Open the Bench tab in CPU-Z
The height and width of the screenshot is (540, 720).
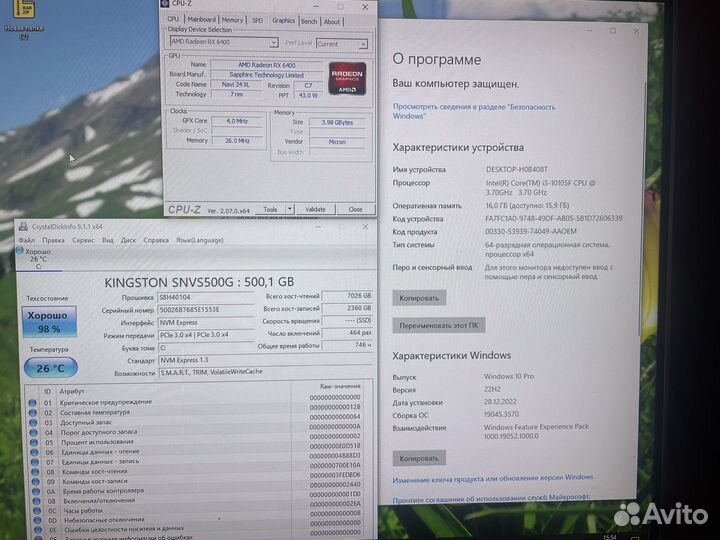pos(309,21)
